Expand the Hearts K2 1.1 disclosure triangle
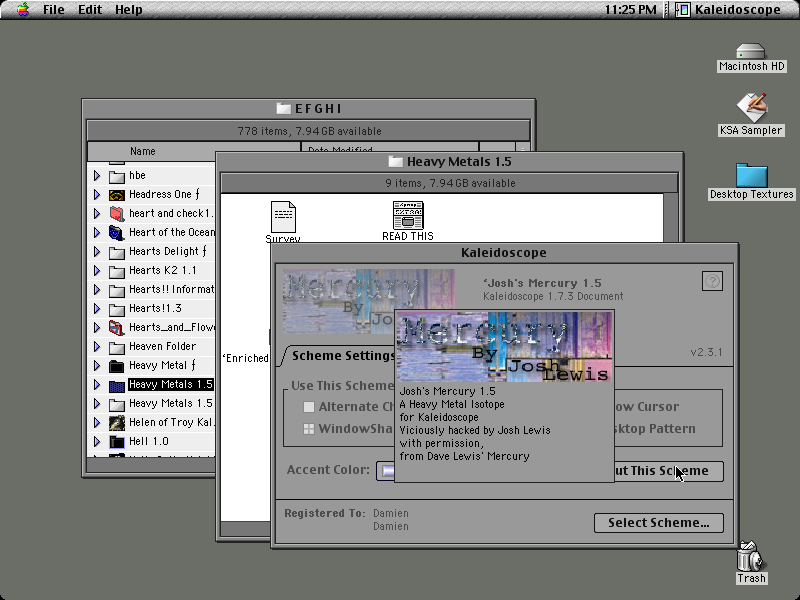The width and height of the screenshot is (800, 600). [97, 270]
